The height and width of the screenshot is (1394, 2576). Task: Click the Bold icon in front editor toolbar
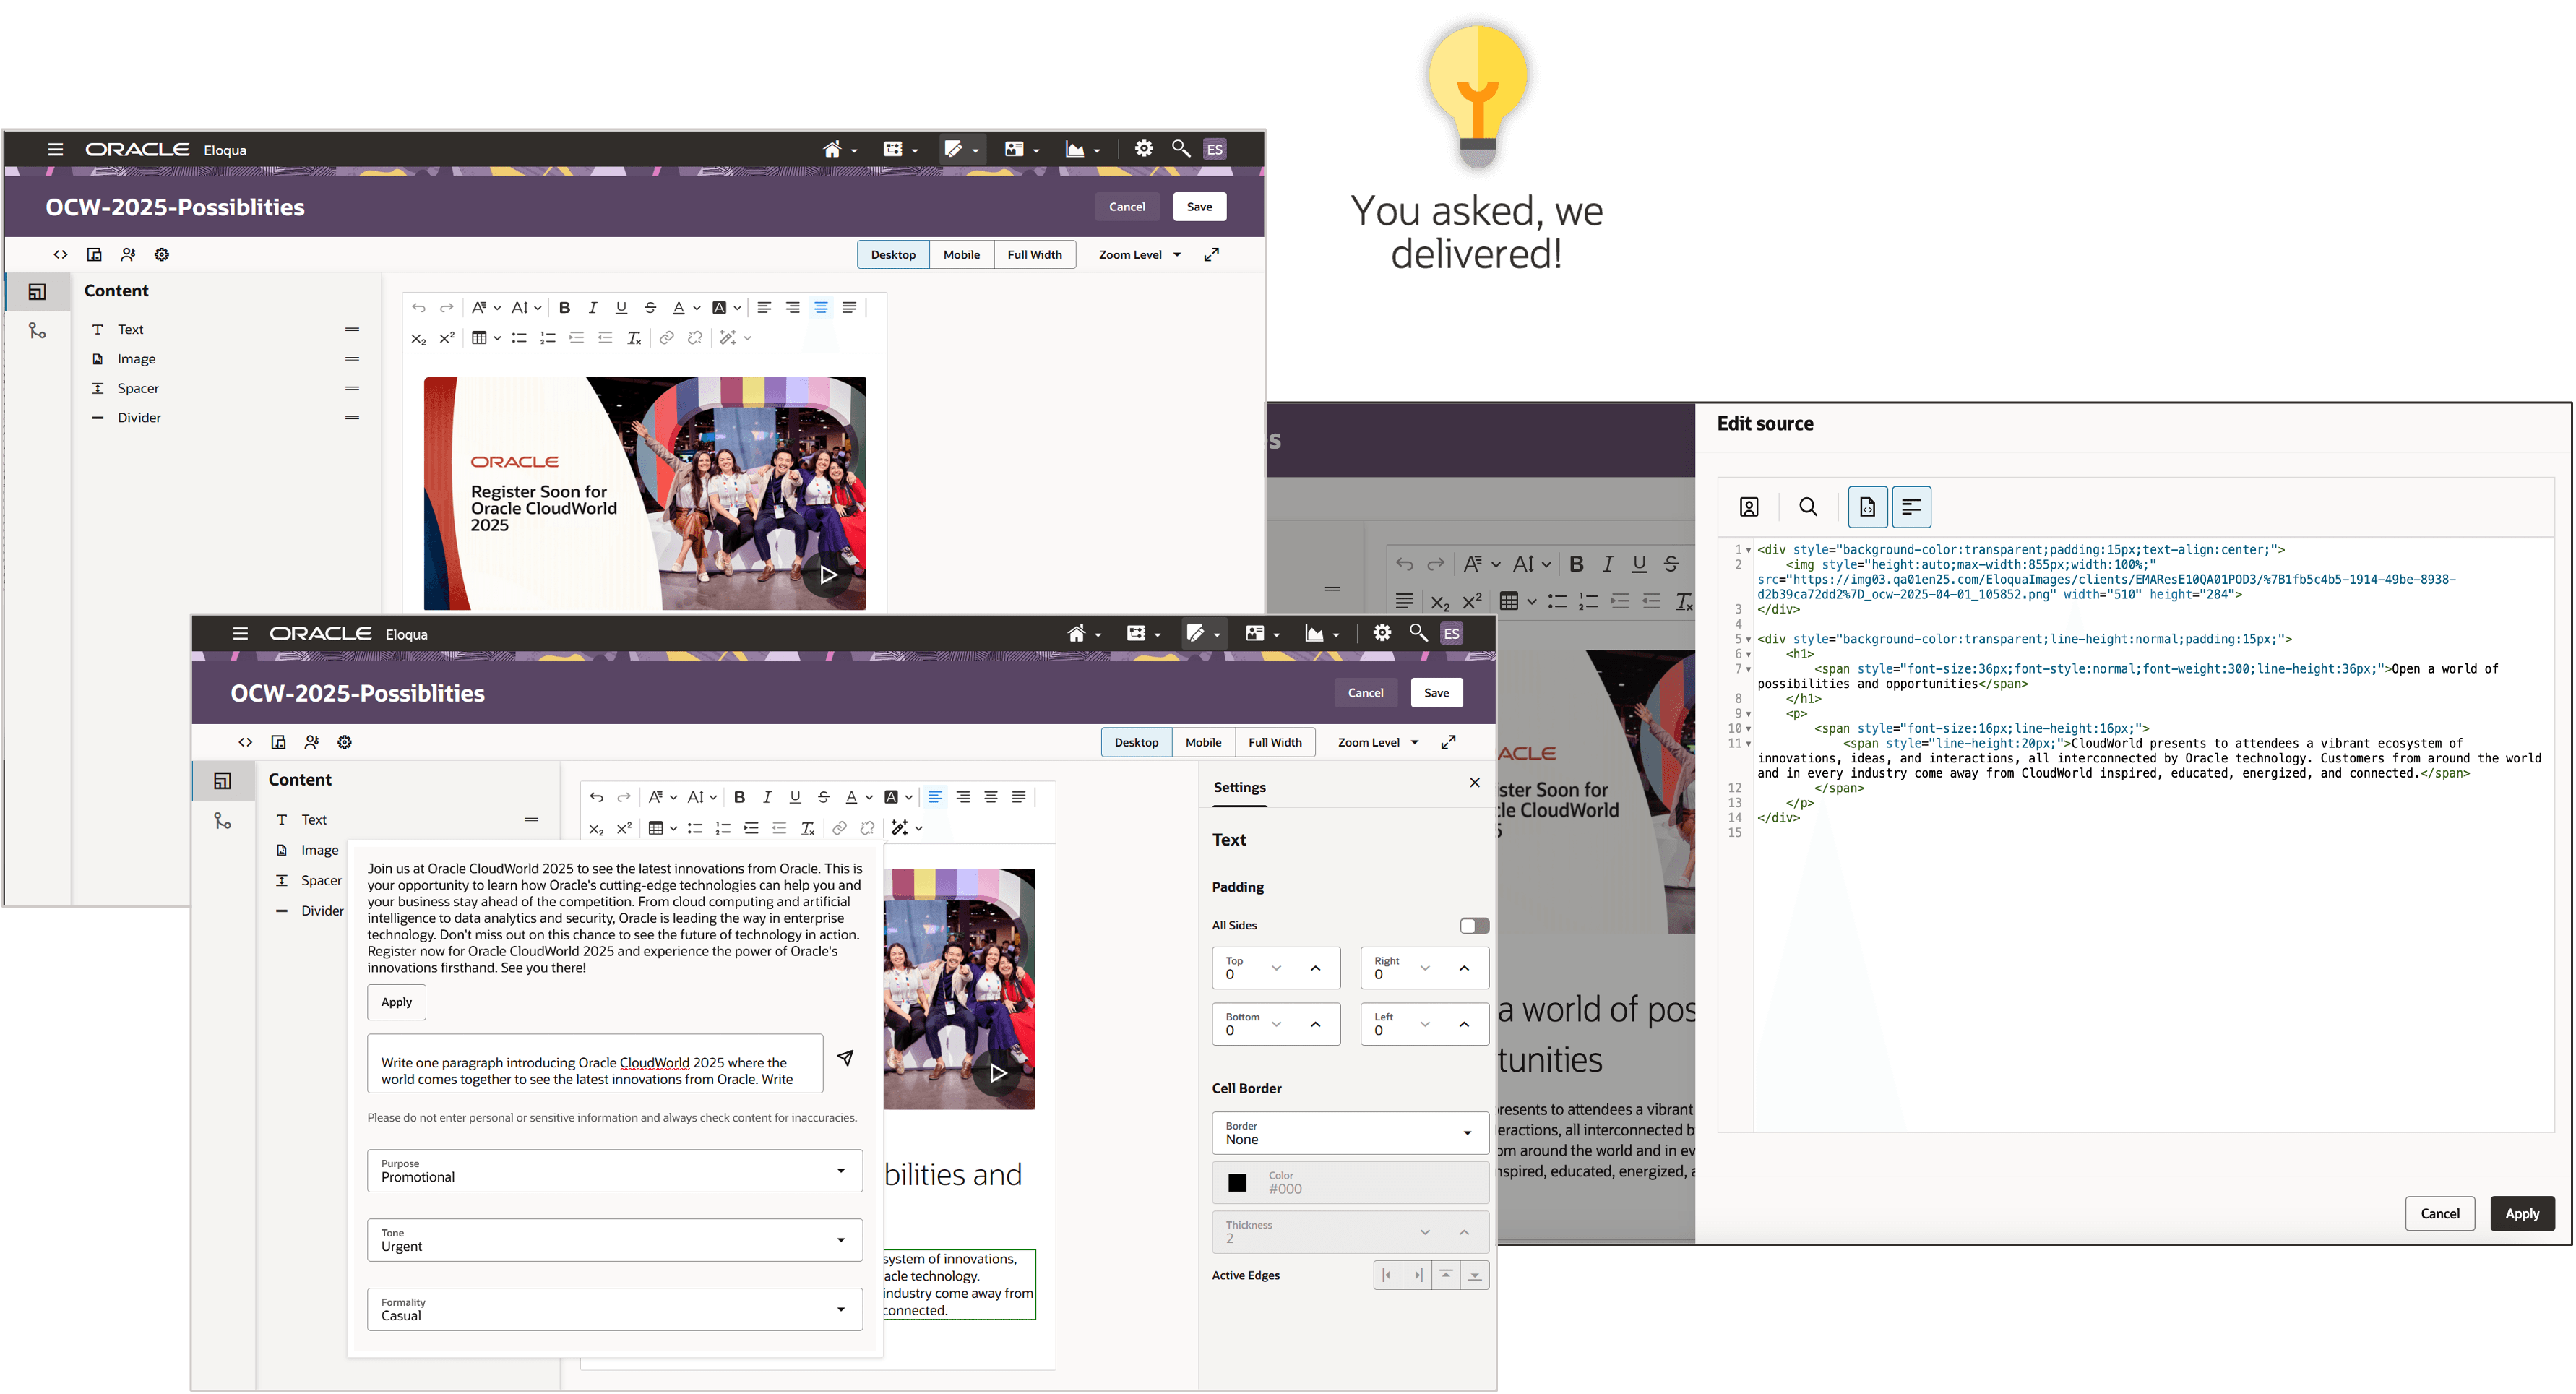[739, 797]
